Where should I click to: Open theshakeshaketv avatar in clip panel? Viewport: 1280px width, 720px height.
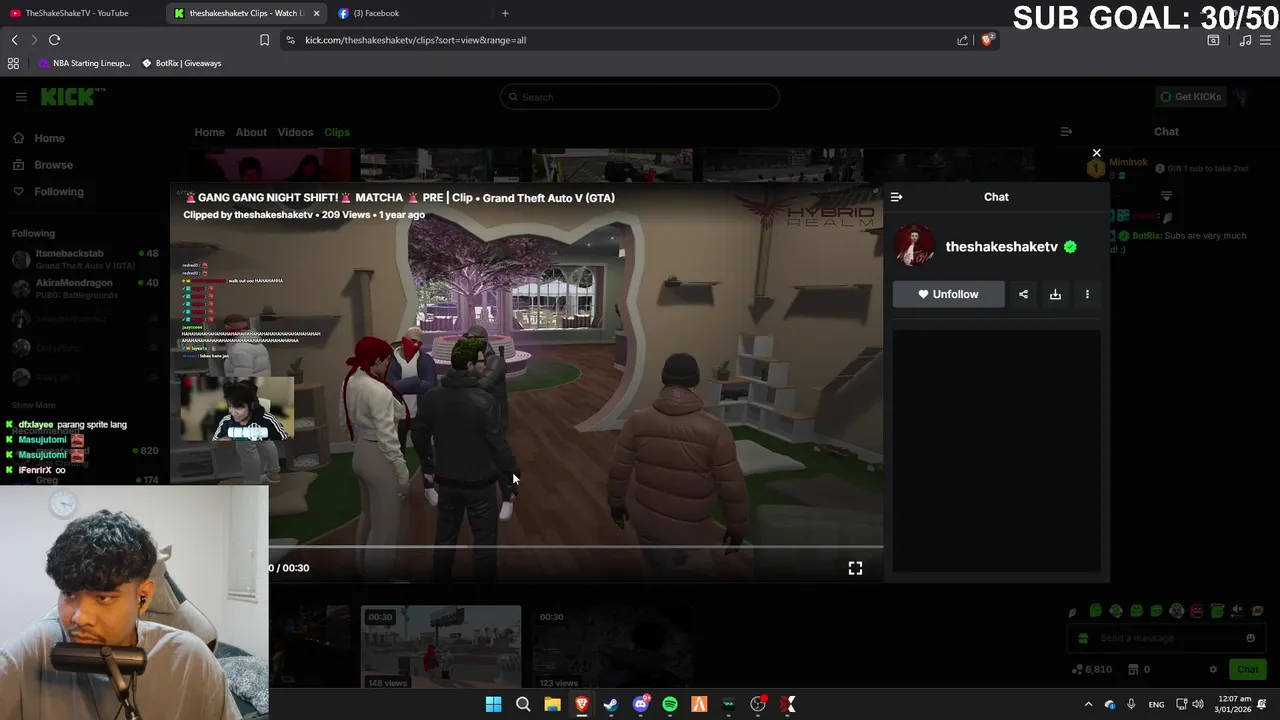click(914, 246)
